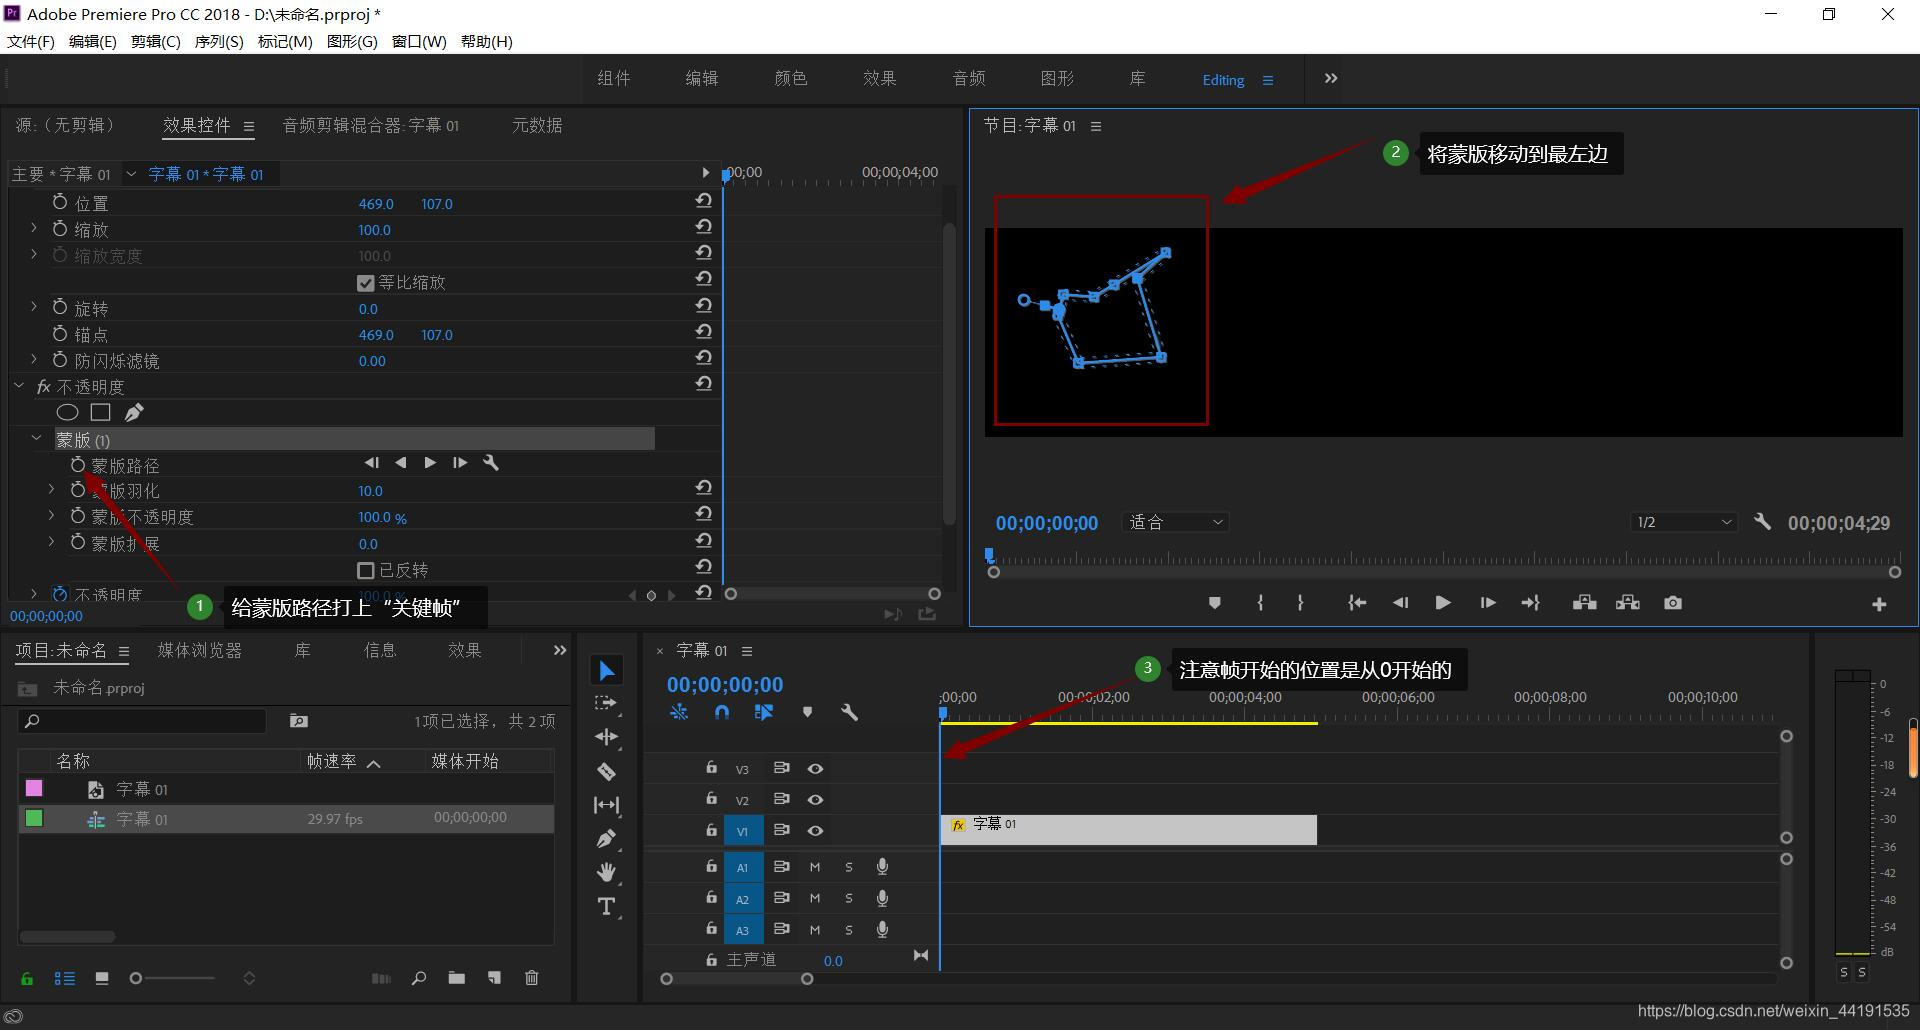
Task: Show more workspaces chevron
Action: click(1331, 78)
